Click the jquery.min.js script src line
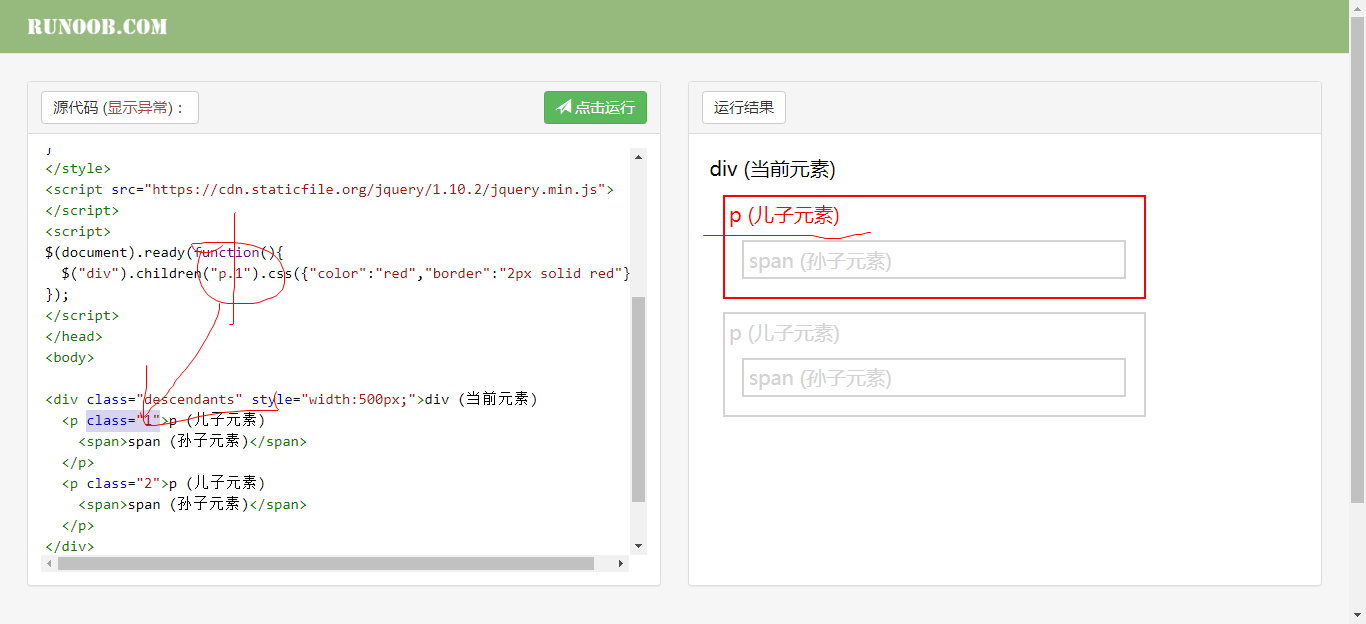 click(x=329, y=189)
